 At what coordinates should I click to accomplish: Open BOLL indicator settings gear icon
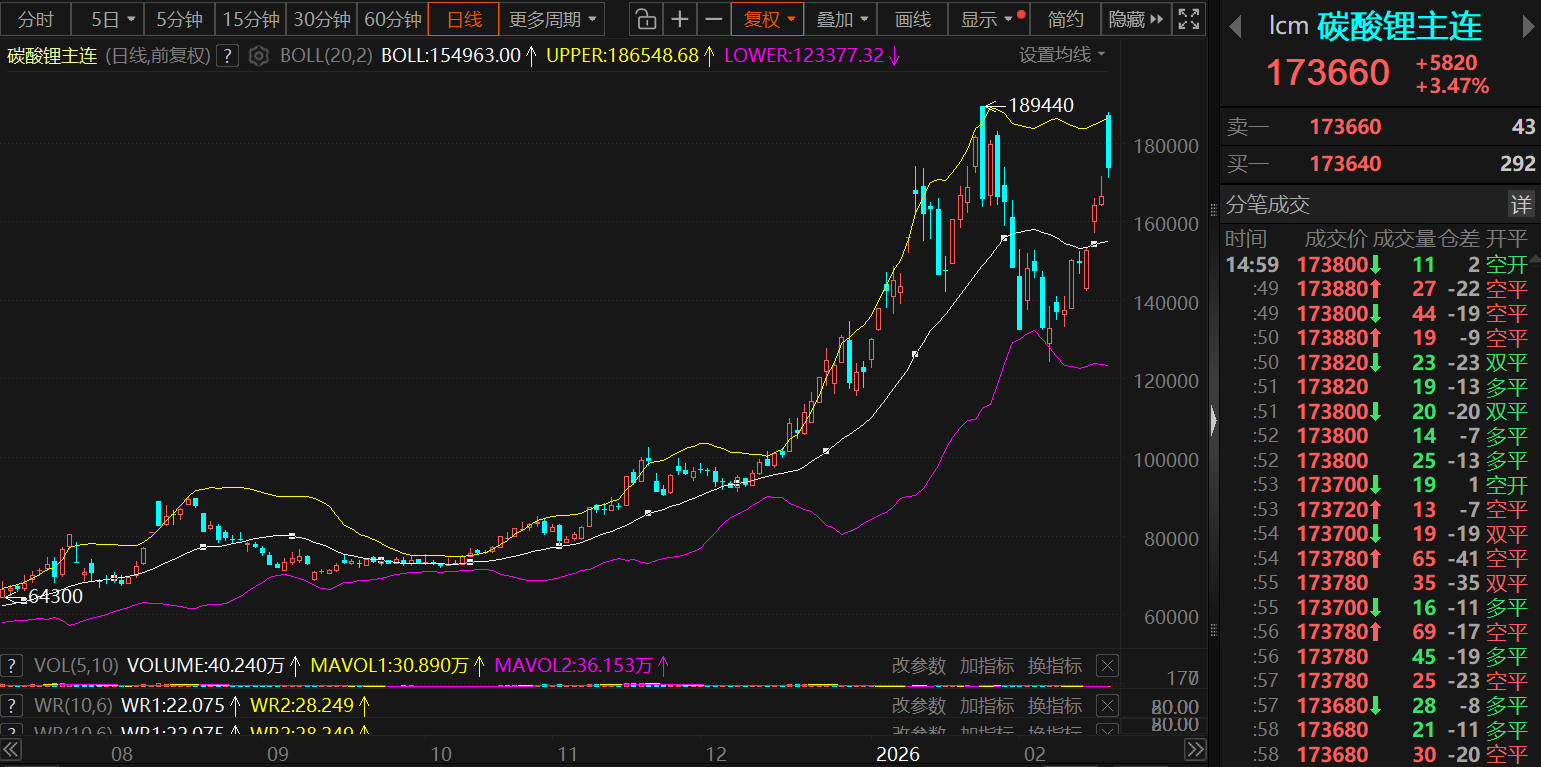click(259, 56)
